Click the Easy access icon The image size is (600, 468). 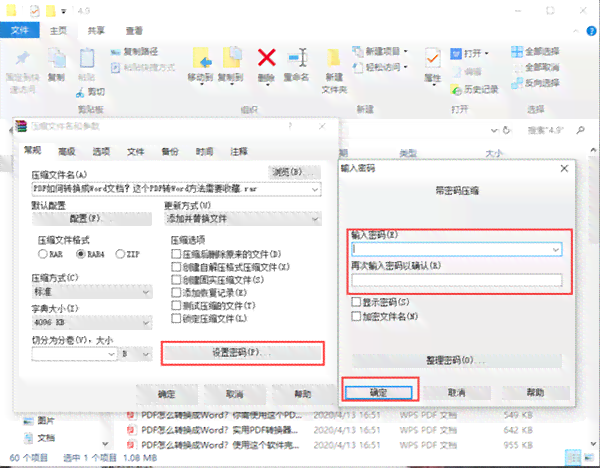coord(357,67)
